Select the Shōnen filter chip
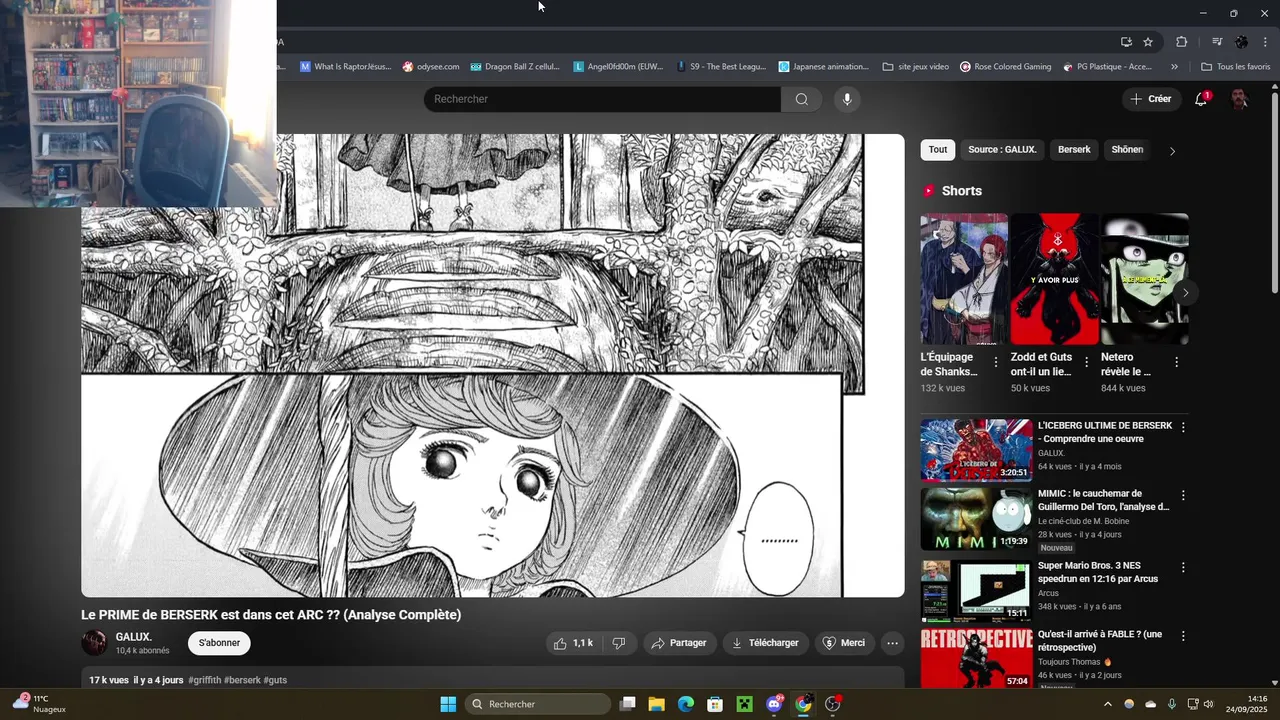Screen dimensions: 1280x720 1127,150
